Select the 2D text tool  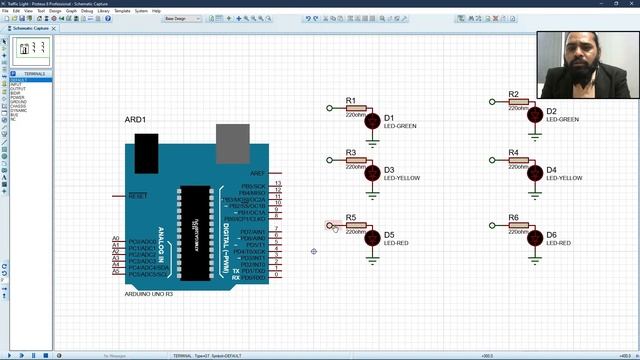click(x=4, y=177)
